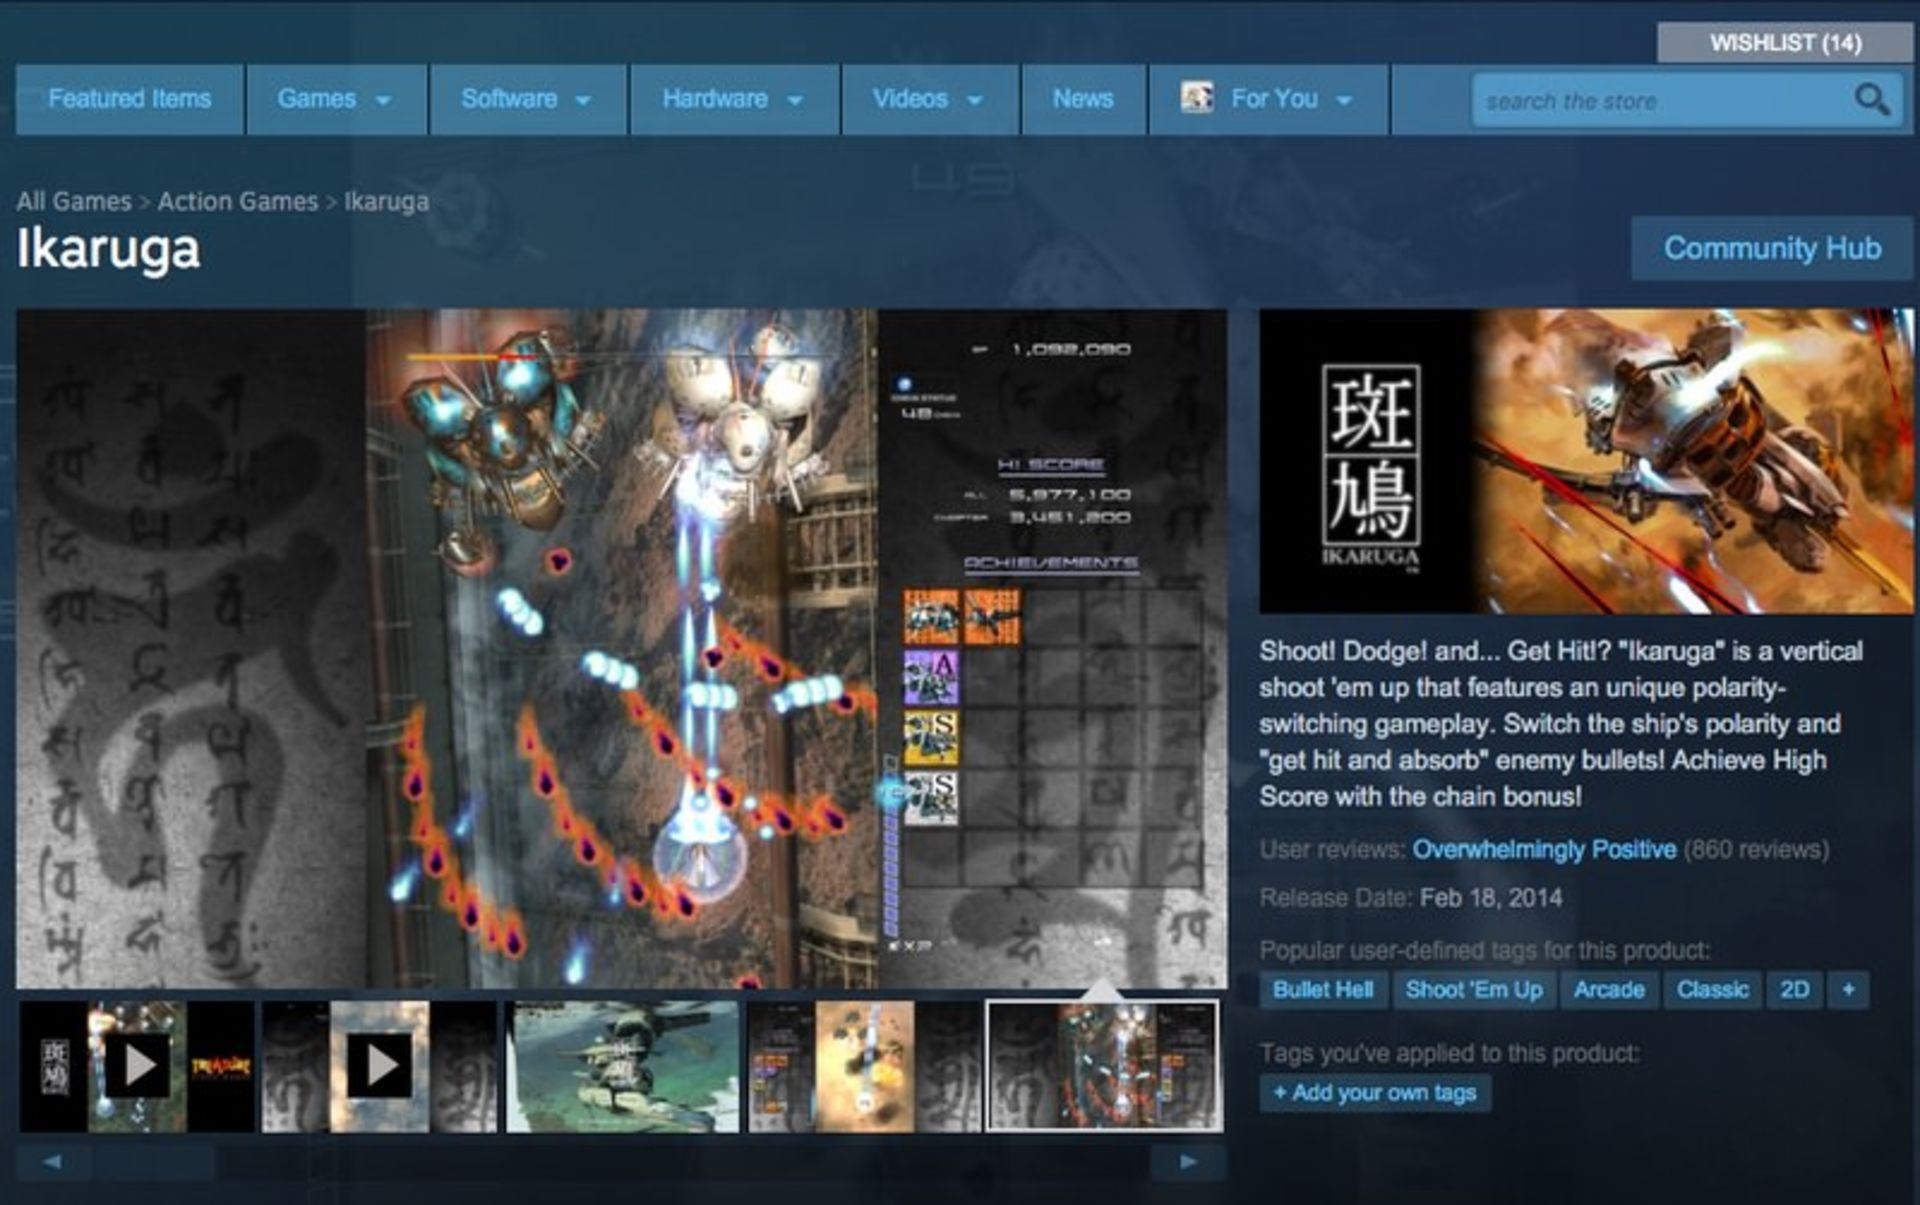Viewport: 1920px width, 1205px height.
Task: Play the first trailer video thumbnail
Action: point(137,1066)
